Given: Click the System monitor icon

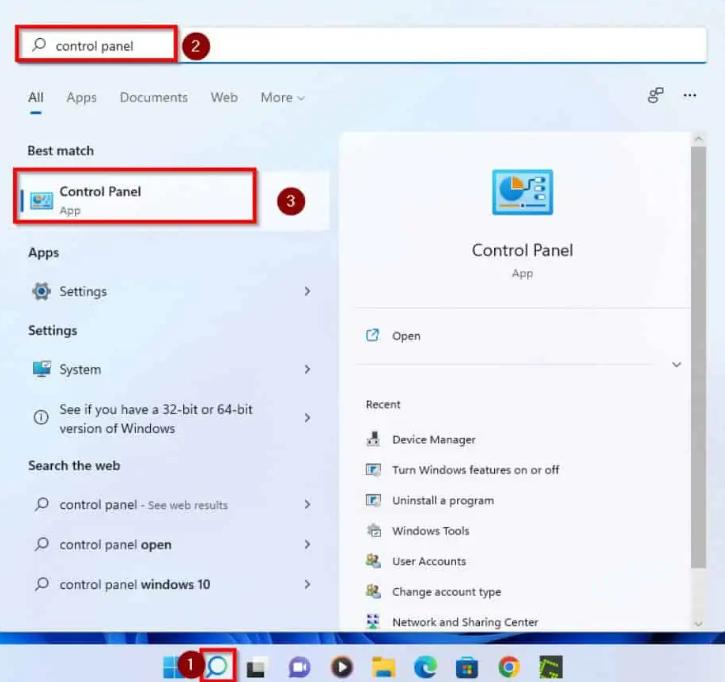Looking at the screenshot, I should coord(42,369).
